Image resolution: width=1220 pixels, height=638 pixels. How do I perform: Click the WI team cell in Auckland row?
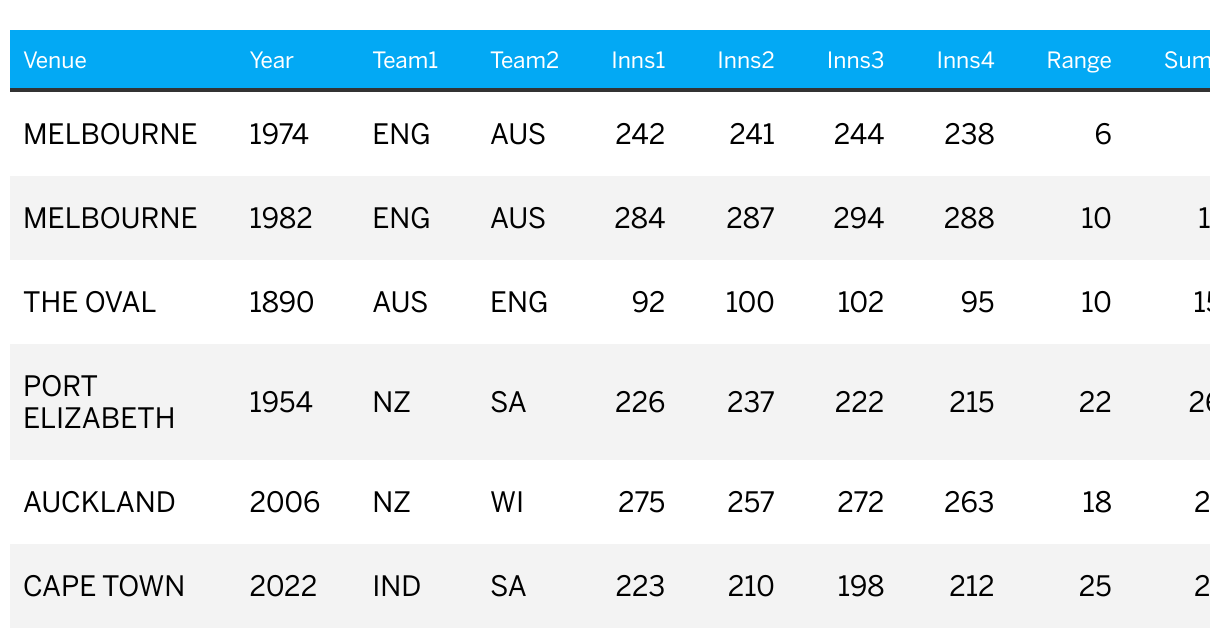pyautogui.click(x=507, y=502)
